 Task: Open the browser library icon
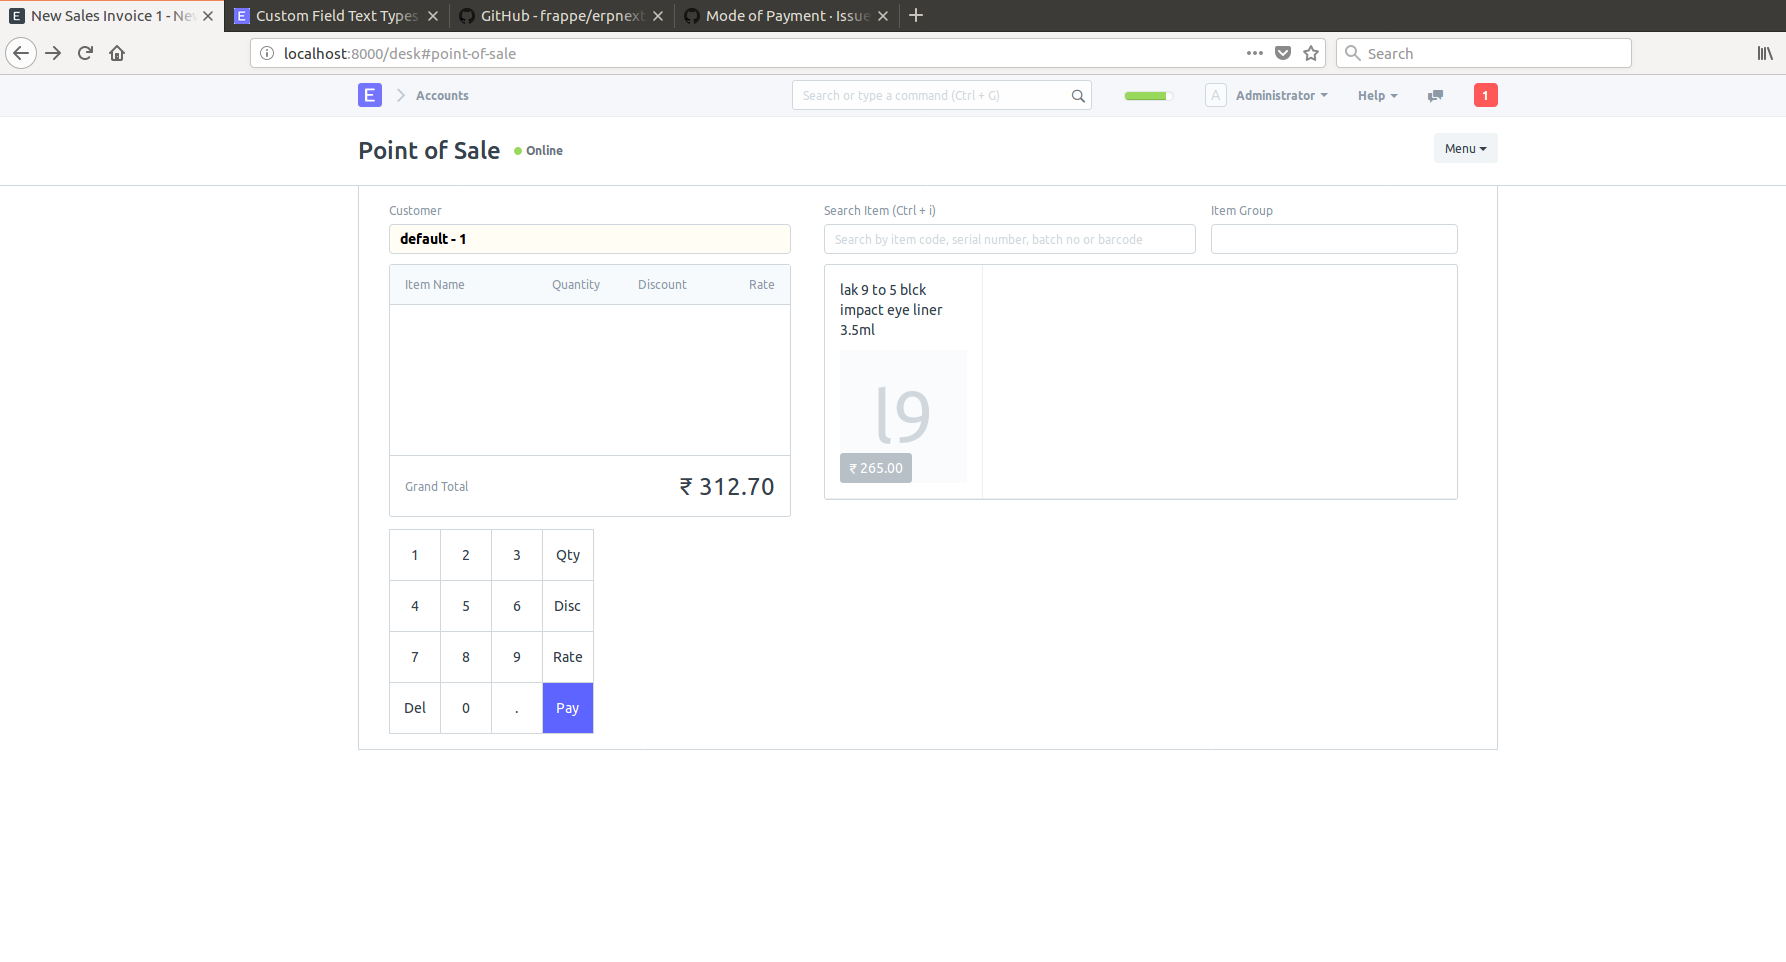[x=1764, y=53]
